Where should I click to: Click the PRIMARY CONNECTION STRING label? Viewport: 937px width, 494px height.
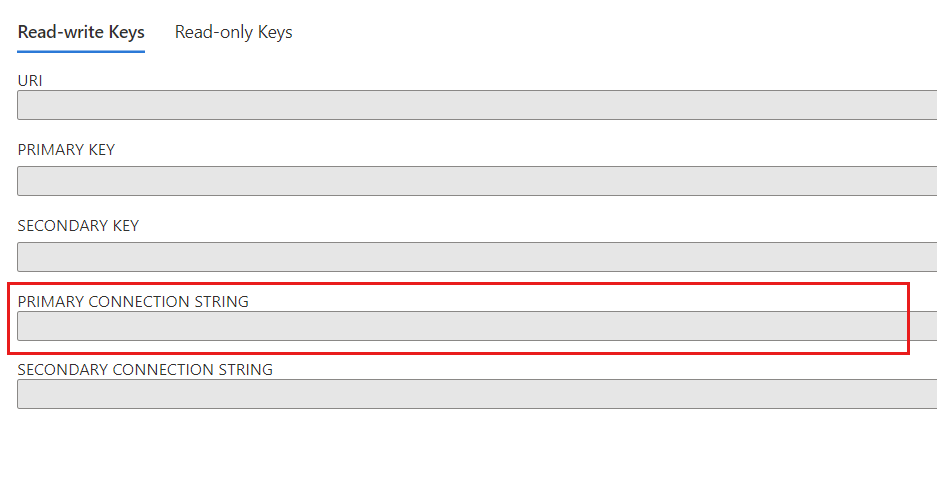coord(133,302)
